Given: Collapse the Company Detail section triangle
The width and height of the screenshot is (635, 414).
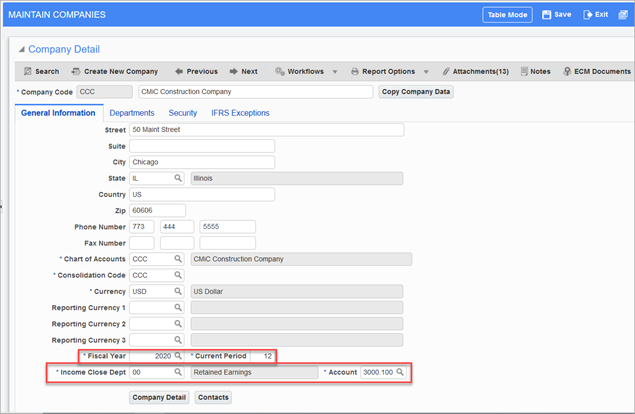Looking at the screenshot, I should tap(21, 49).
